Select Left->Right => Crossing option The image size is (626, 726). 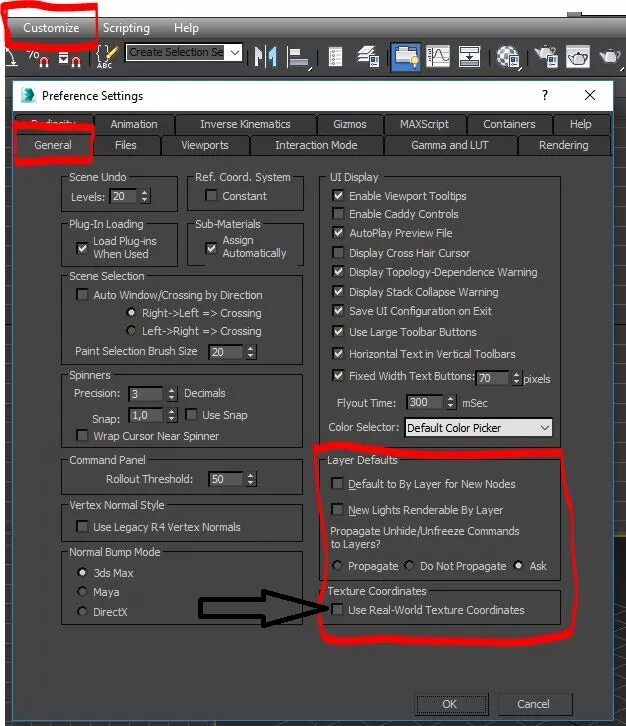[131, 331]
